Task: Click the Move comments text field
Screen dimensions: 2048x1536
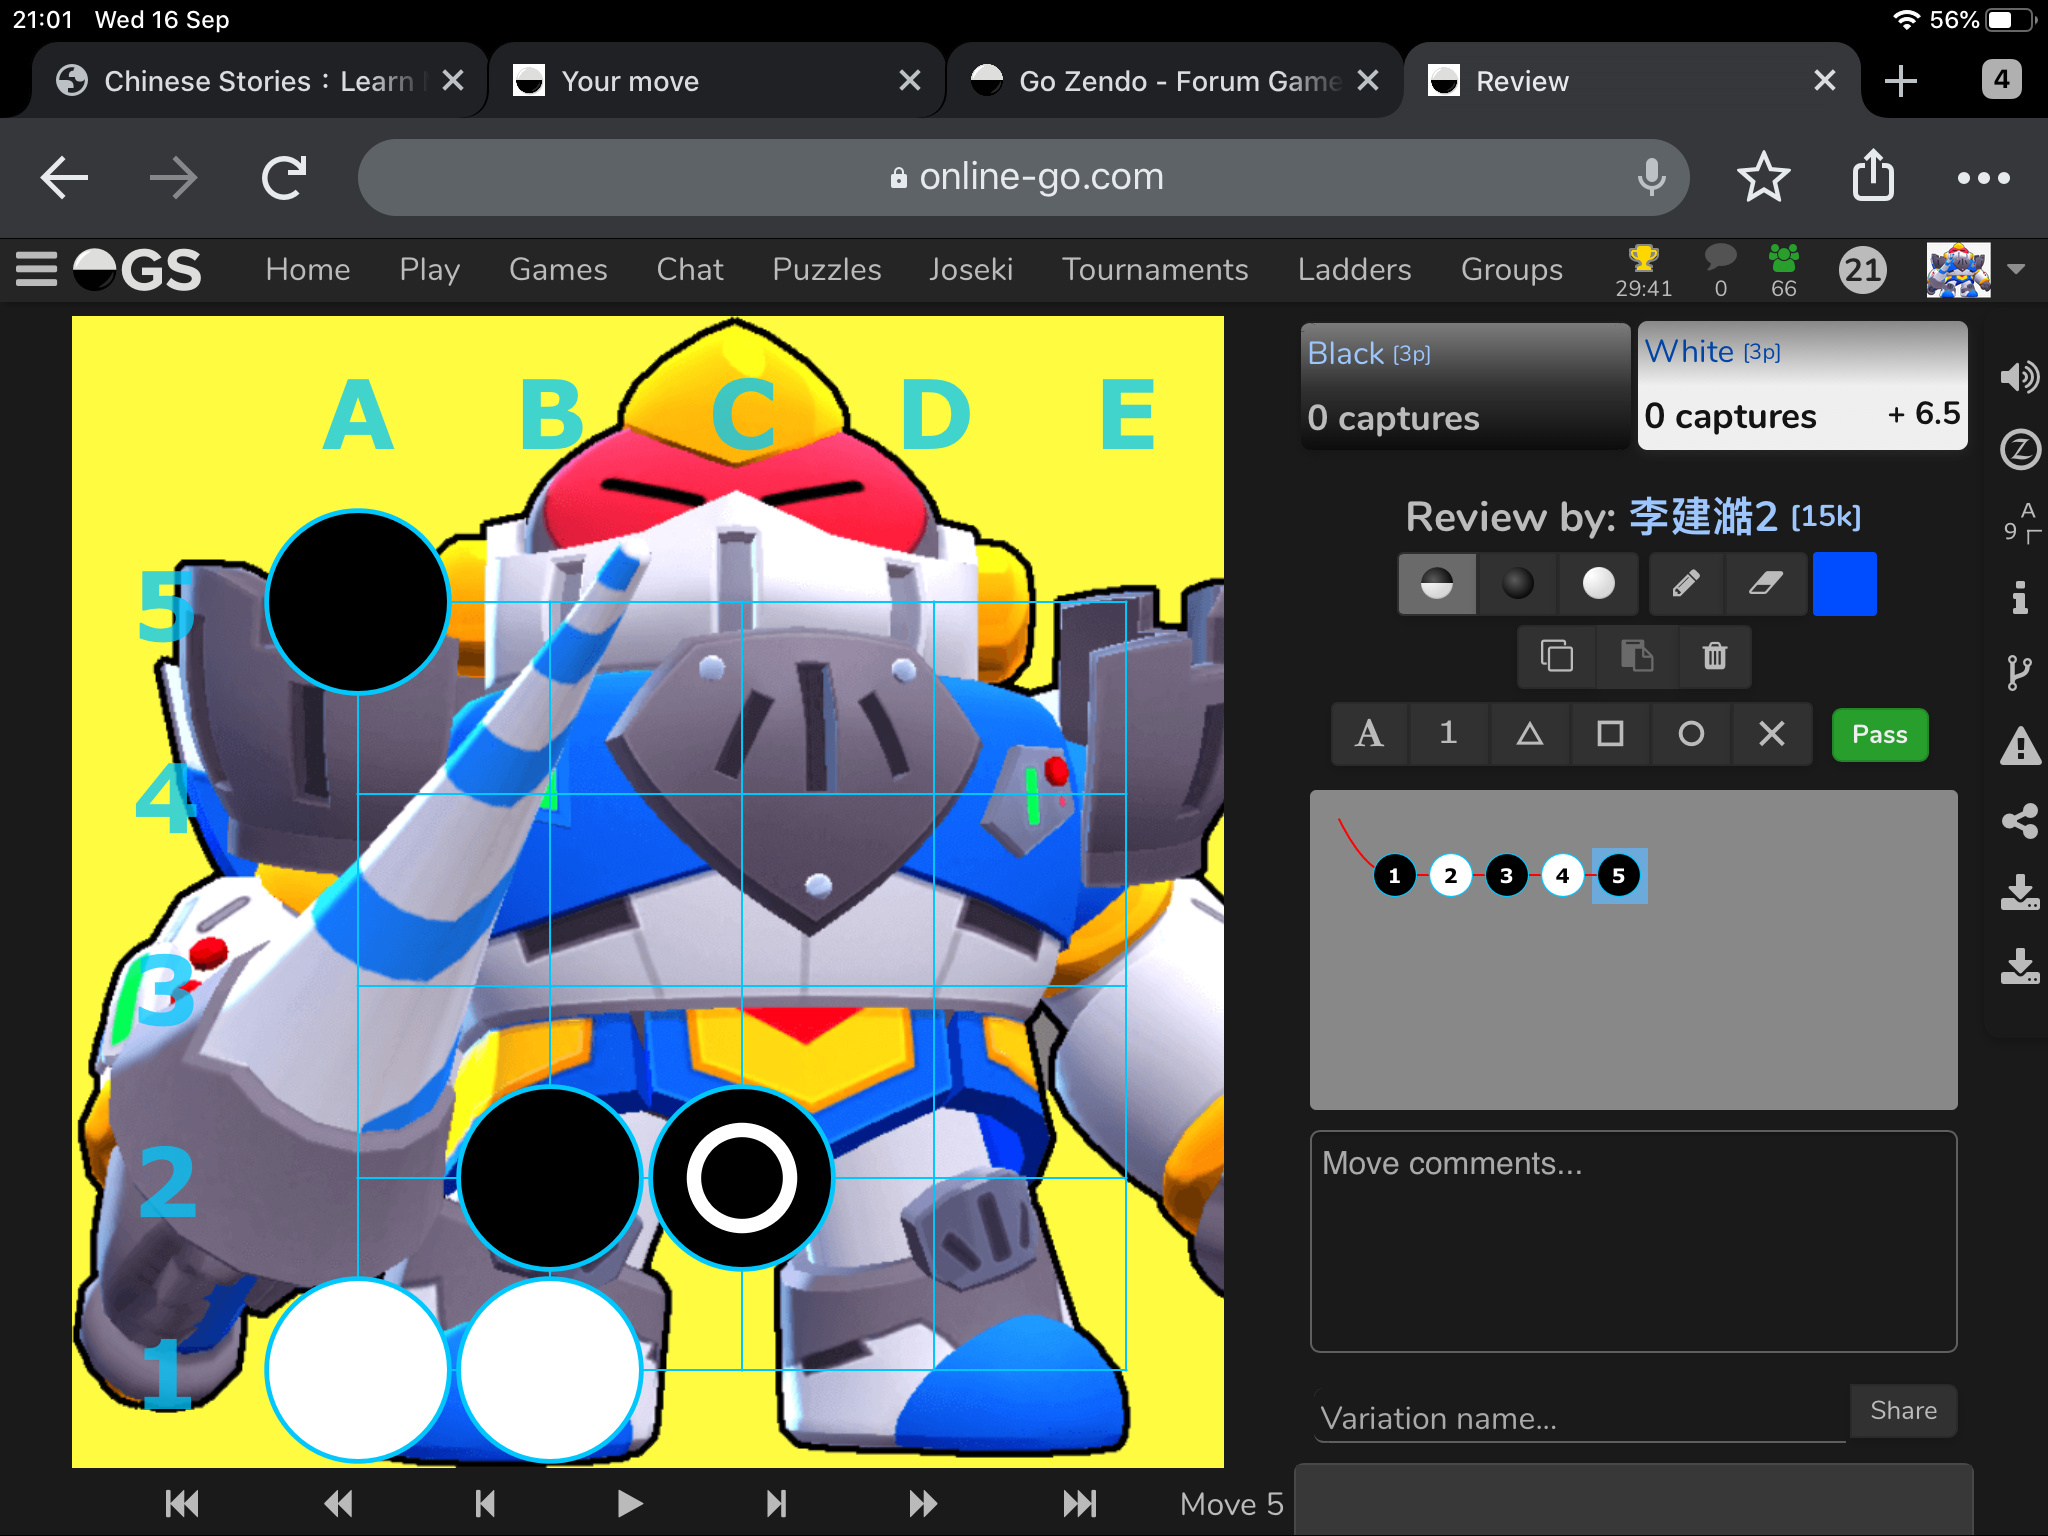Action: click(1632, 1240)
